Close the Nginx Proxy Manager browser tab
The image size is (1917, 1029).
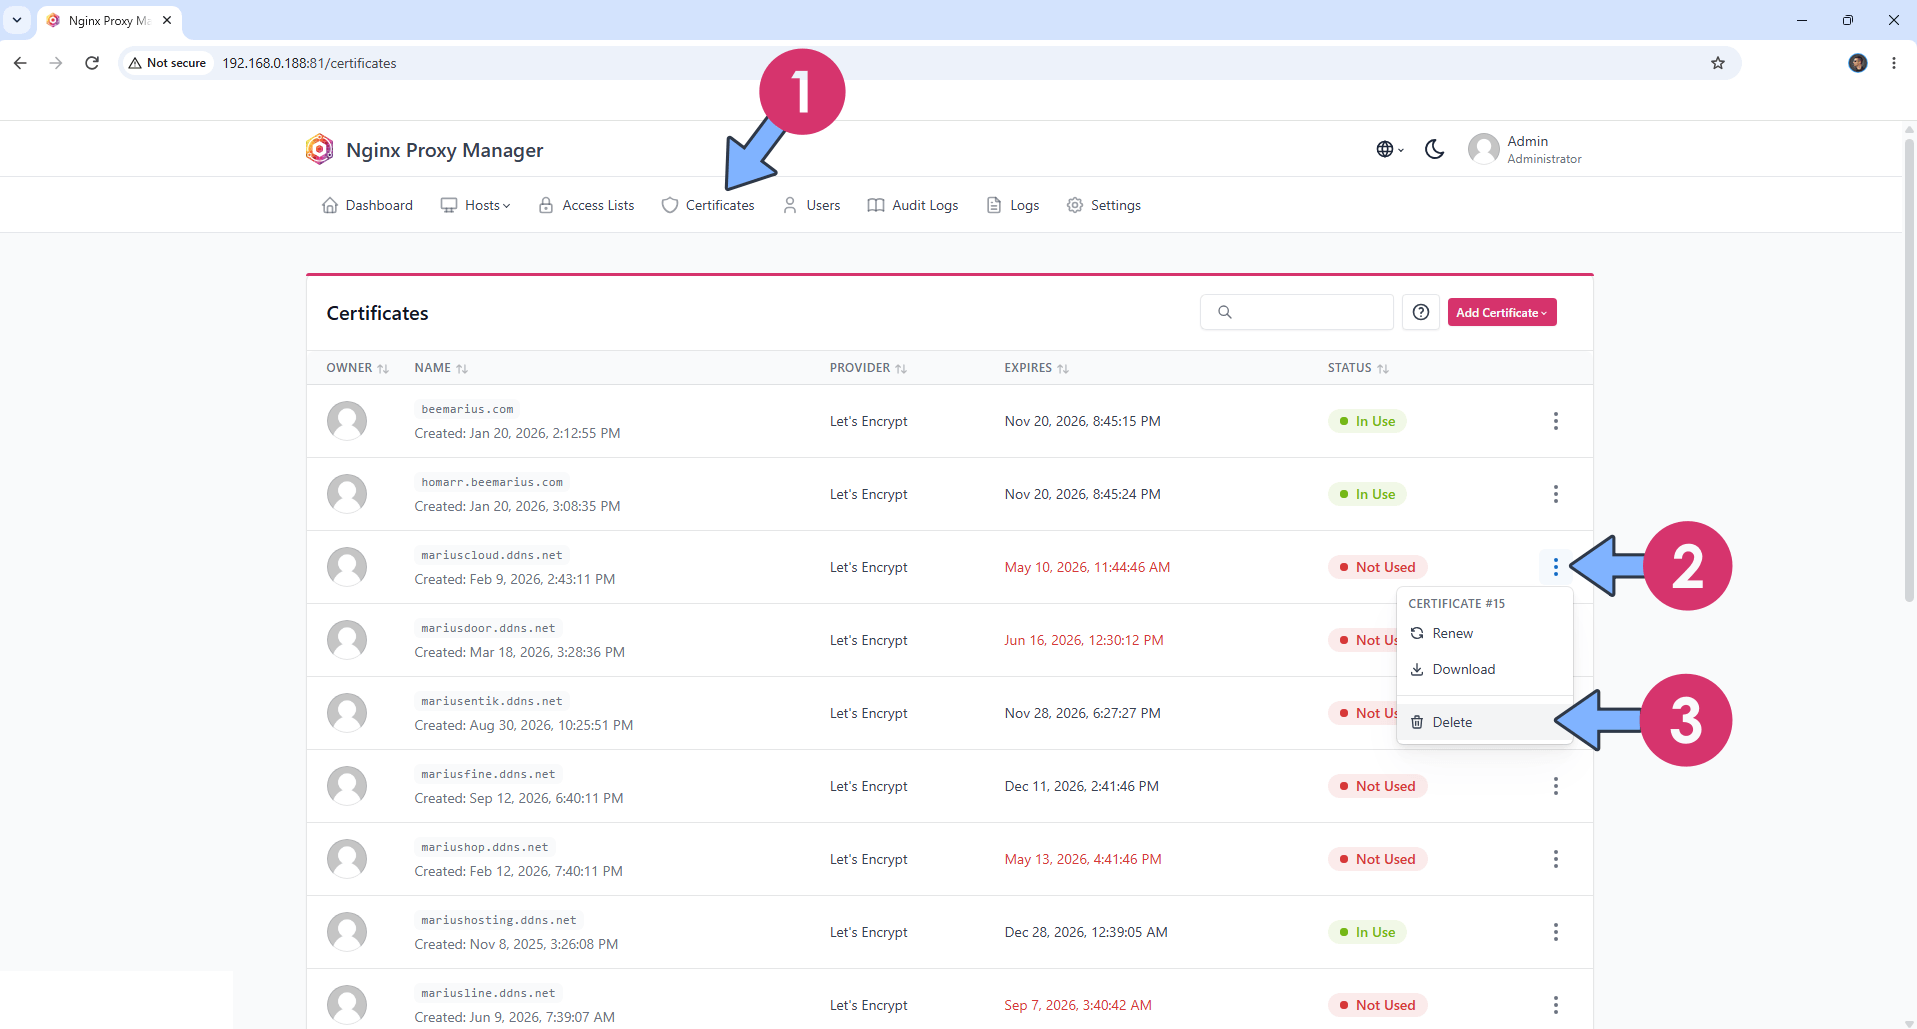[x=167, y=20]
